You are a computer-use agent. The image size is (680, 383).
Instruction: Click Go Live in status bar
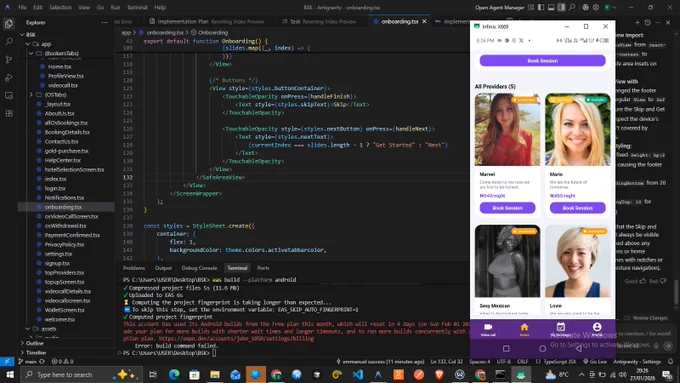click(x=595, y=361)
